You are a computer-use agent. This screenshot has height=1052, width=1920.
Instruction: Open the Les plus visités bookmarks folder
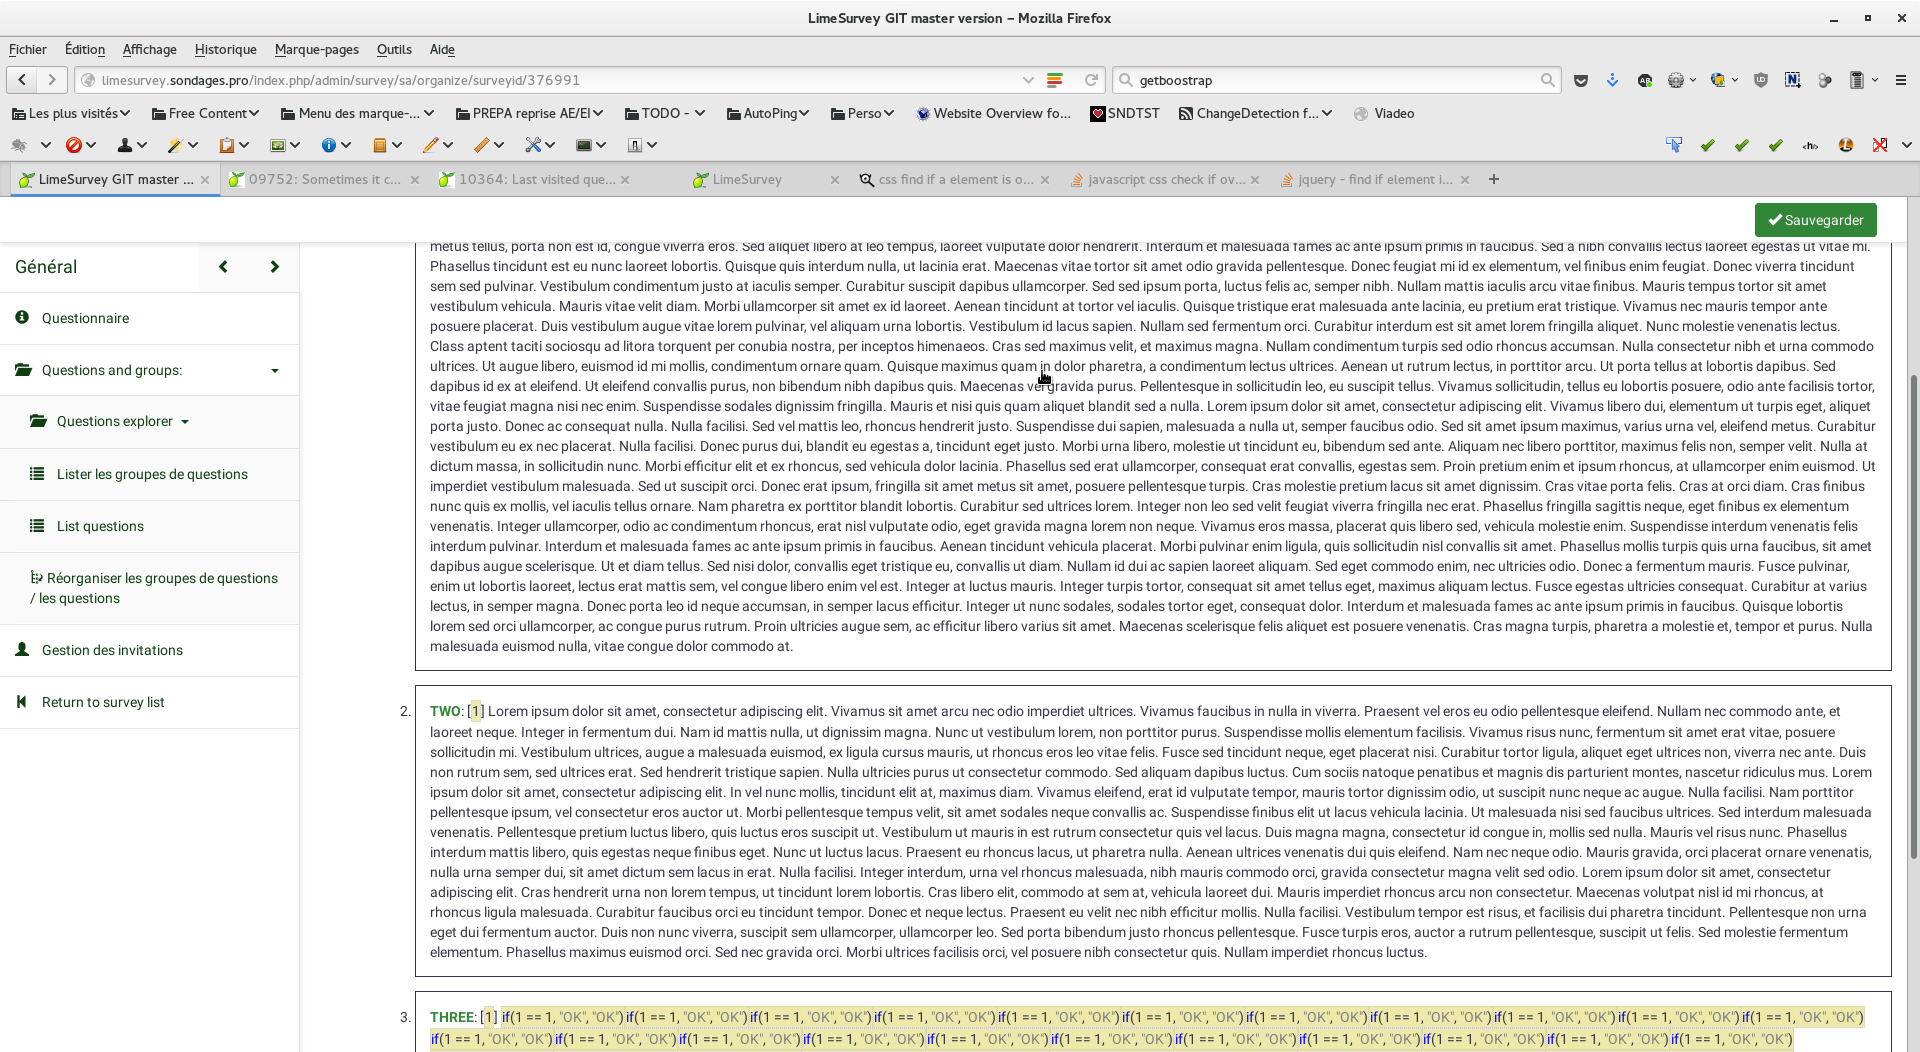[71, 113]
